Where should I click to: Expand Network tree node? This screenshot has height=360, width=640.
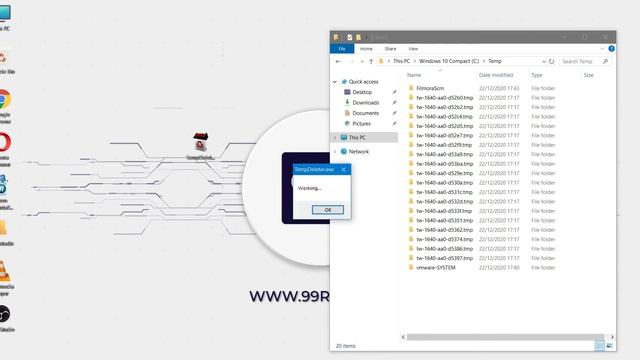point(335,151)
